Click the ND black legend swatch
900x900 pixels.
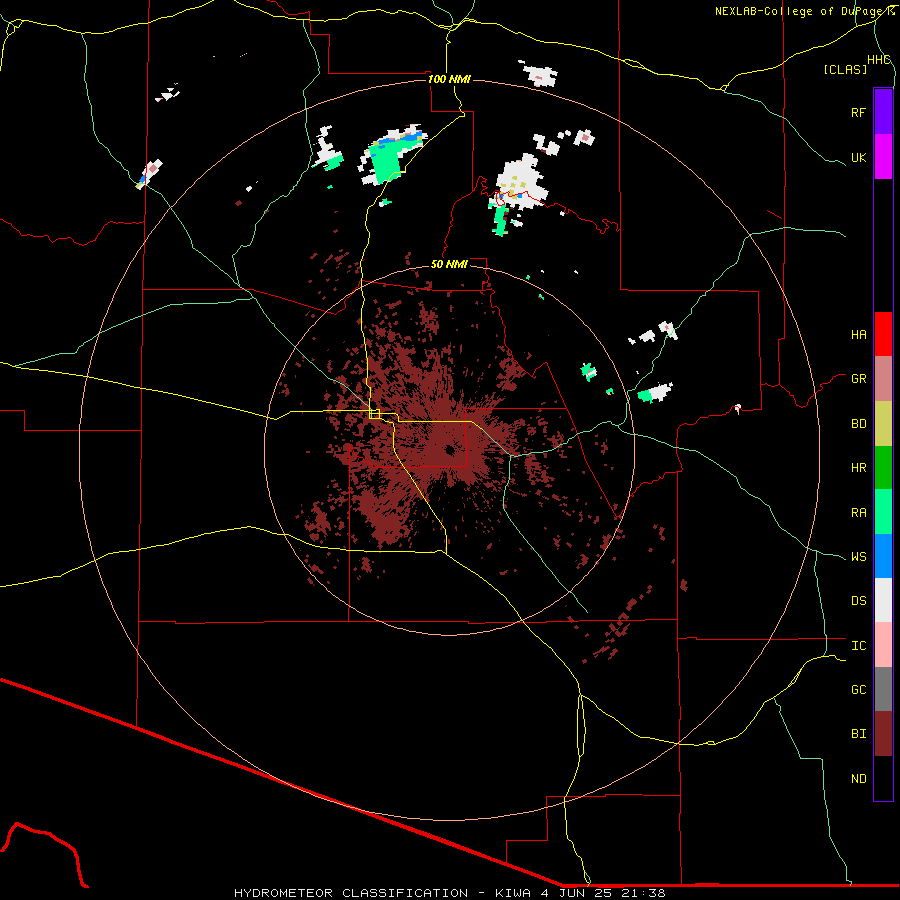(x=883, y=778)
